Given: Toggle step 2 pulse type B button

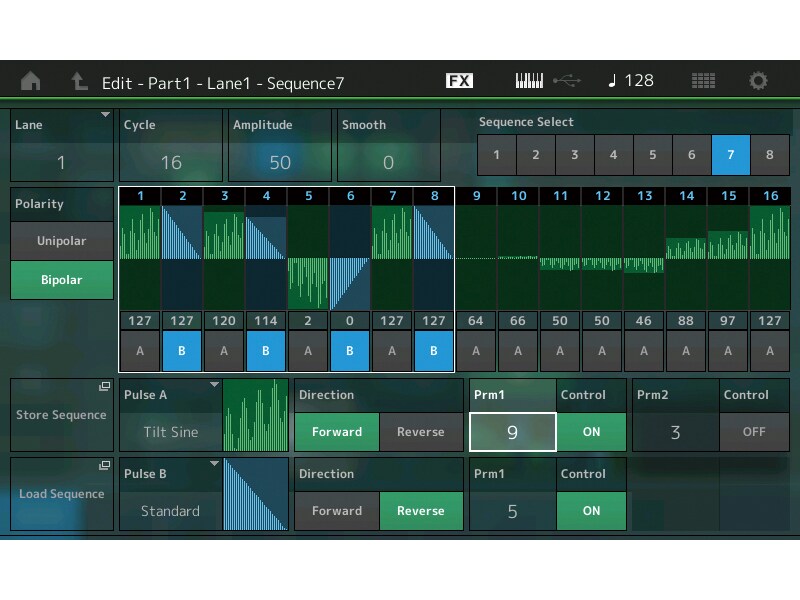Looking at the screenshot, I should [182, 351].
